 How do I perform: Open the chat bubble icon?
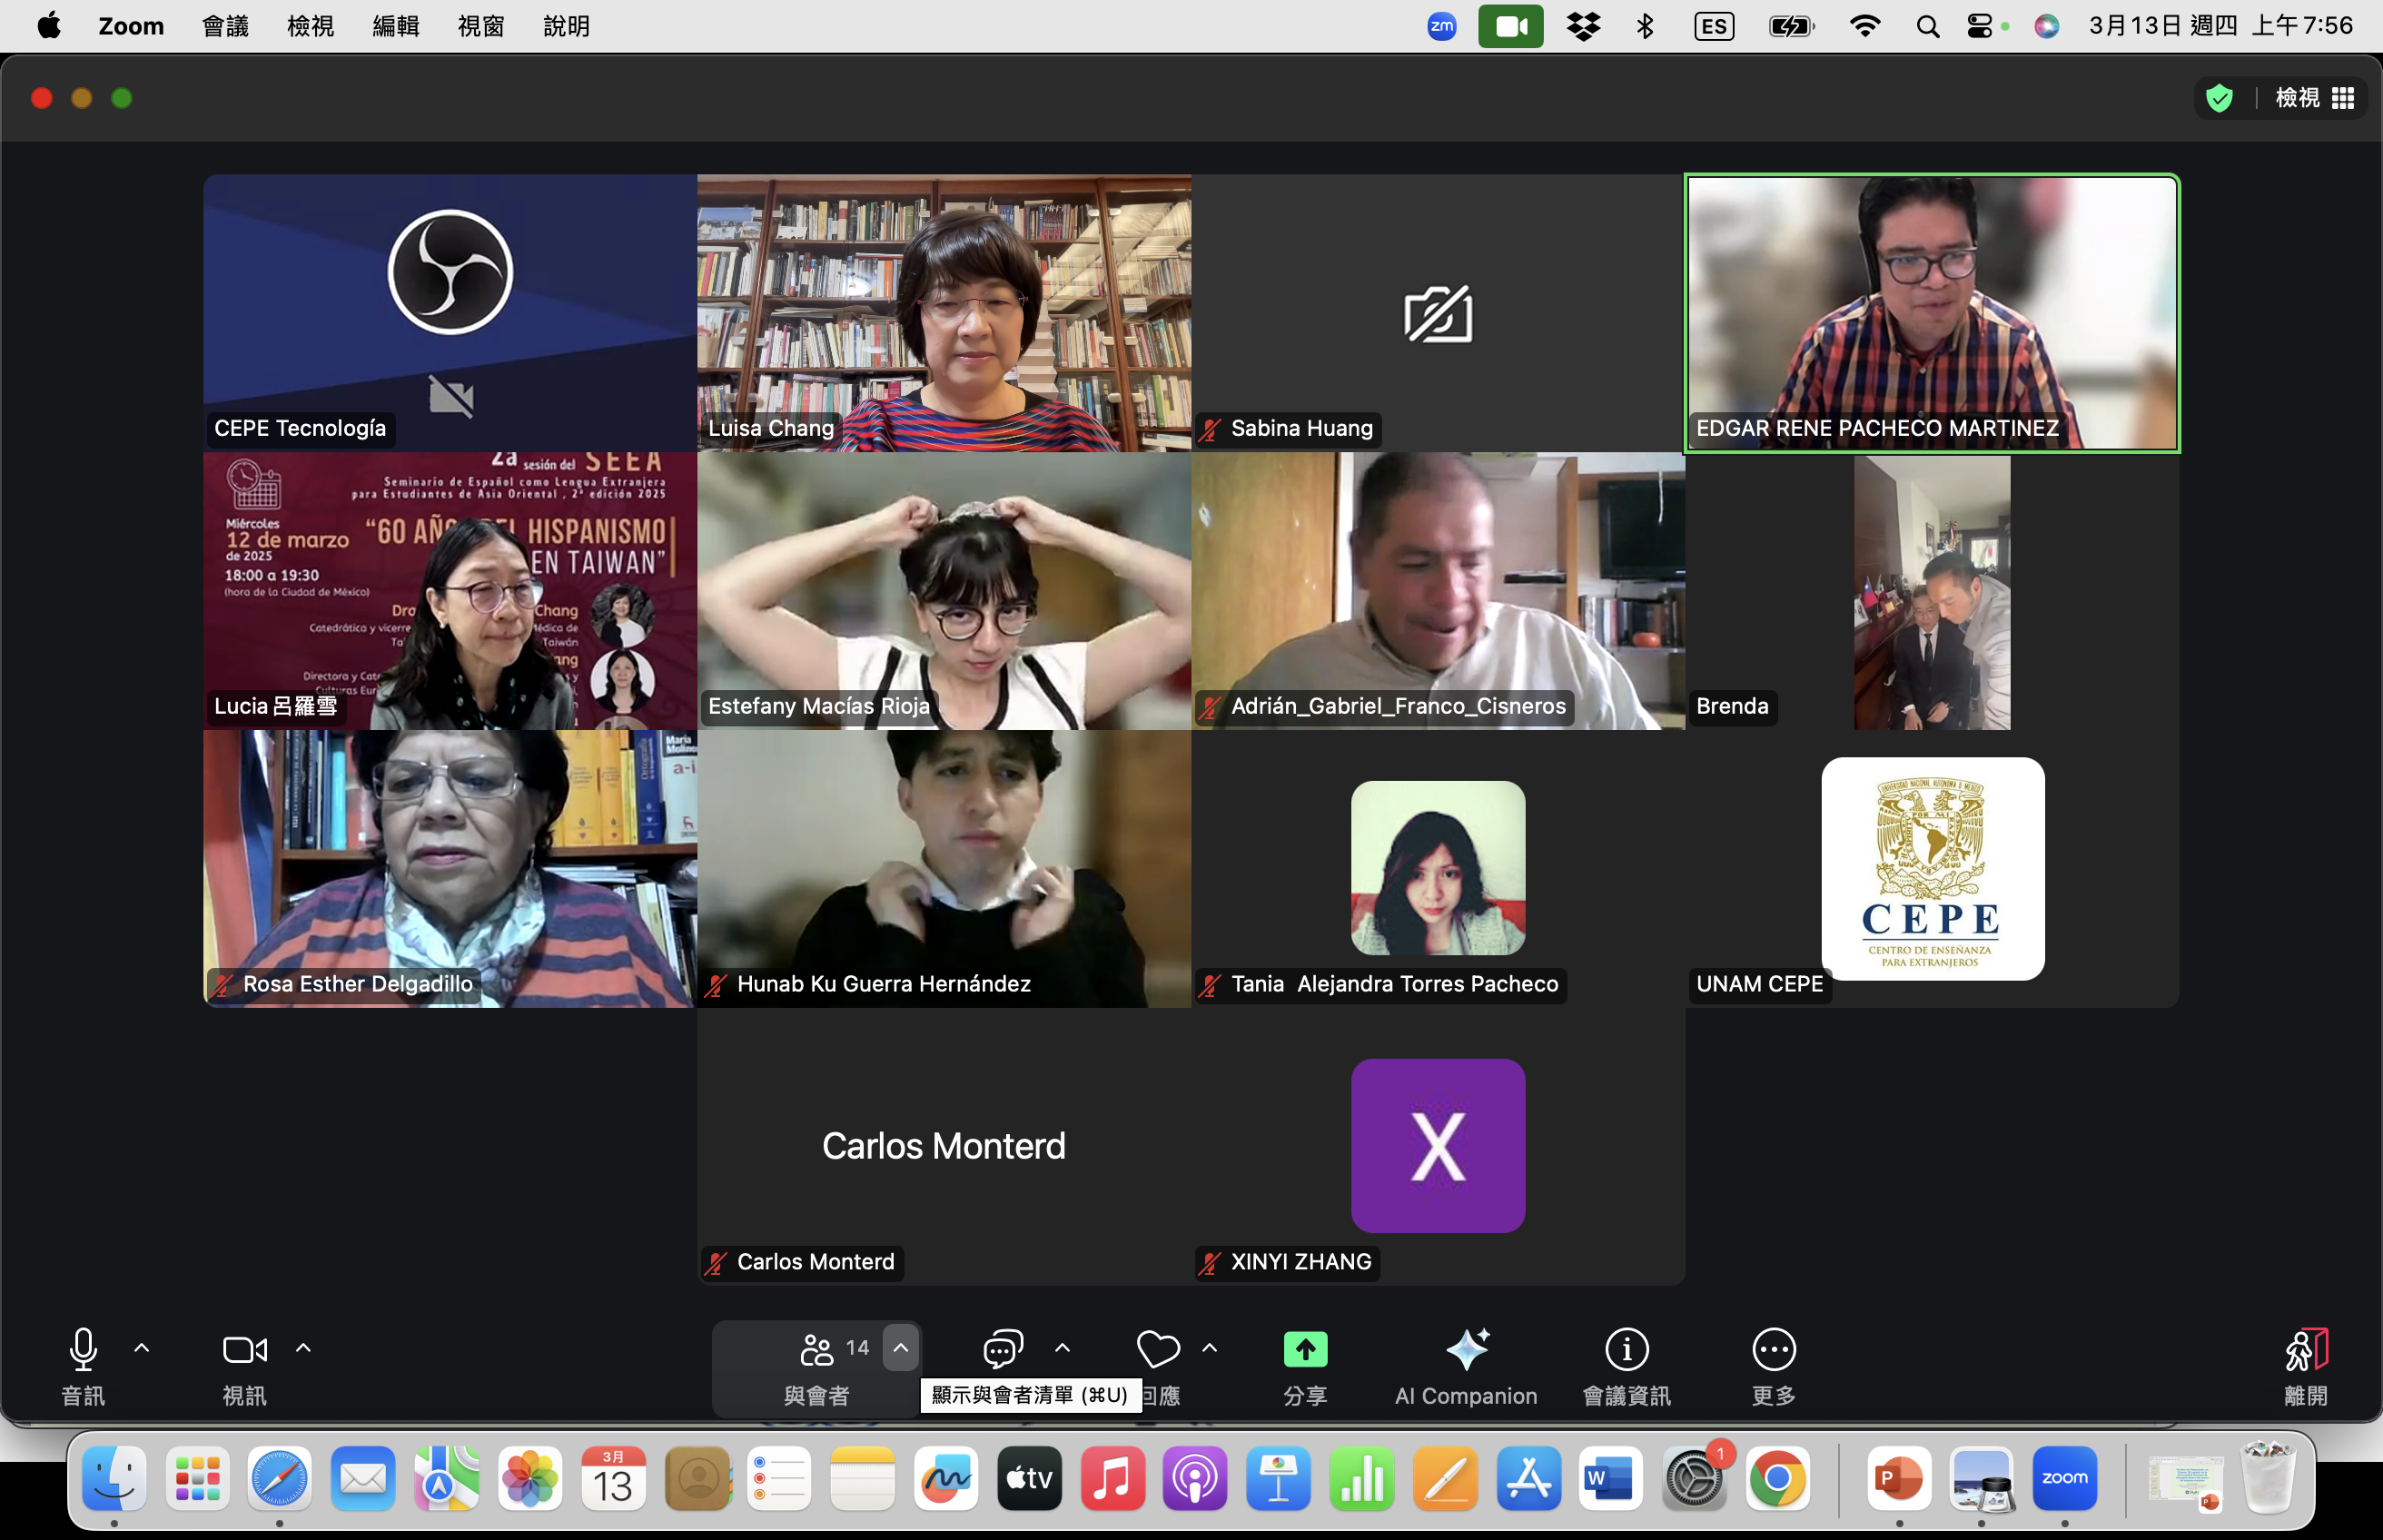pyautogui.click(x=1002, y=1349)
